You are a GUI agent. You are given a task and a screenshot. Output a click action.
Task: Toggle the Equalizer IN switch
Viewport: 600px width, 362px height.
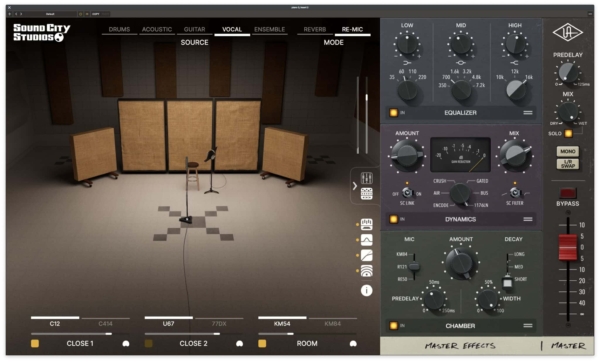tap(393, 113)
